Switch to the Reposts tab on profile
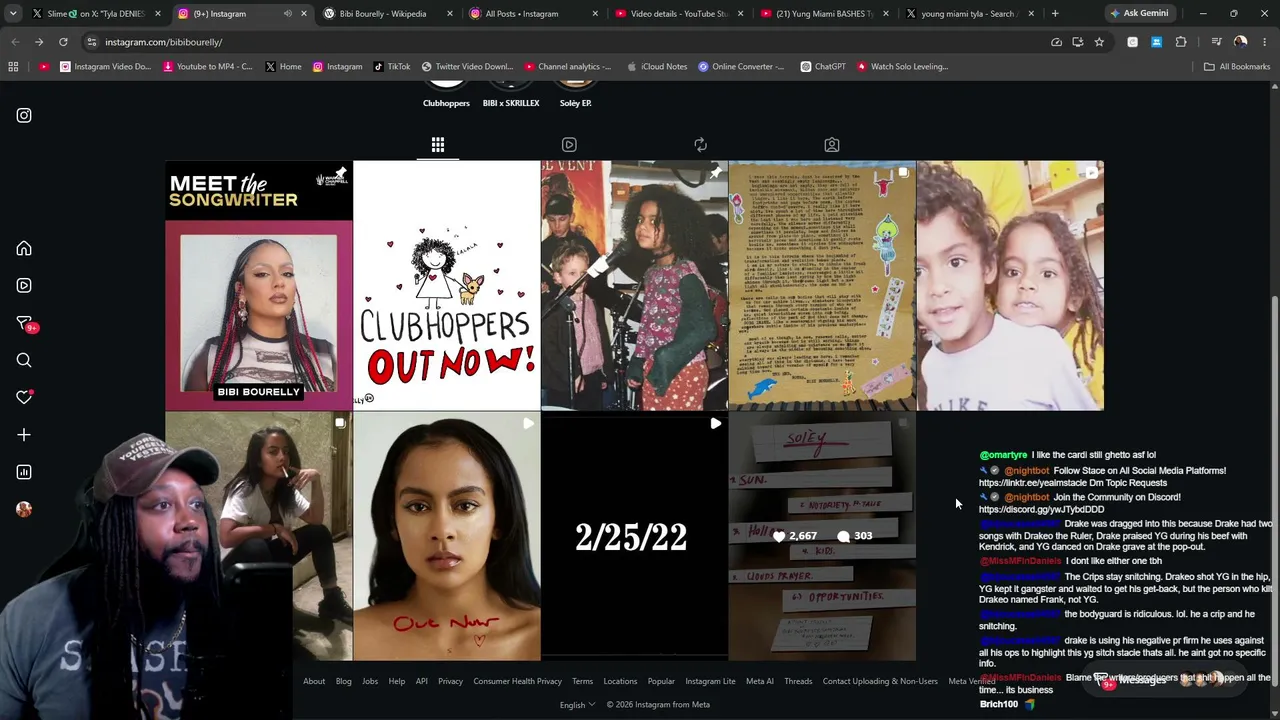Image resolution: width=1280 pixels, height=720 pixels. pyautogui.click(x=700, y=145)
